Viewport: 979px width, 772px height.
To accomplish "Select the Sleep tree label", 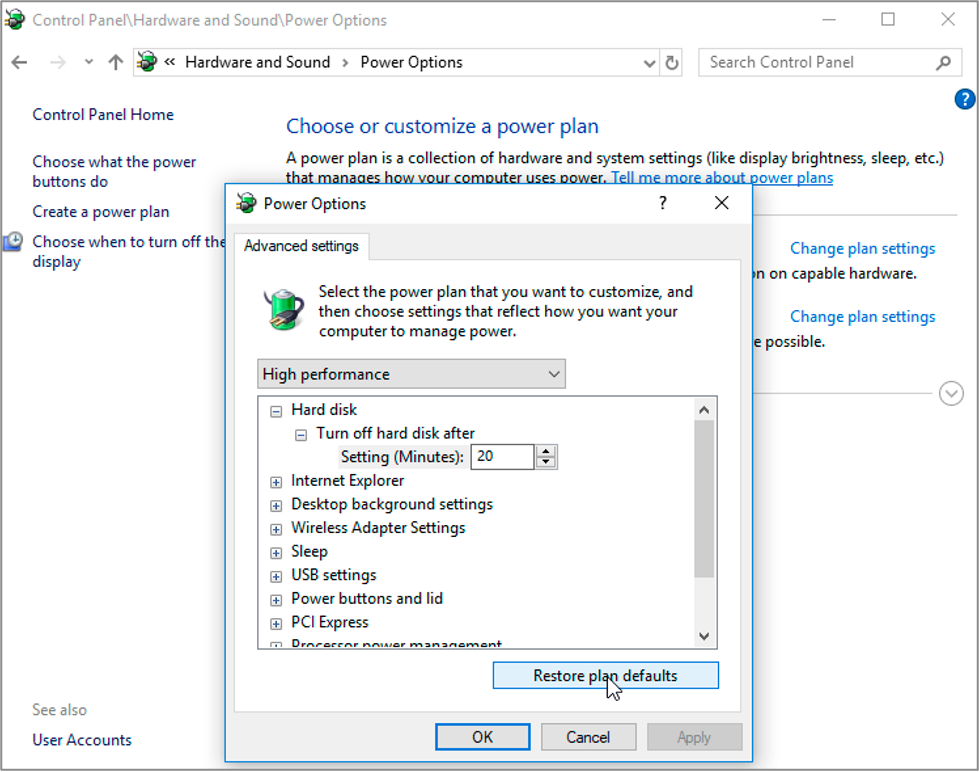I will [309, 552].
